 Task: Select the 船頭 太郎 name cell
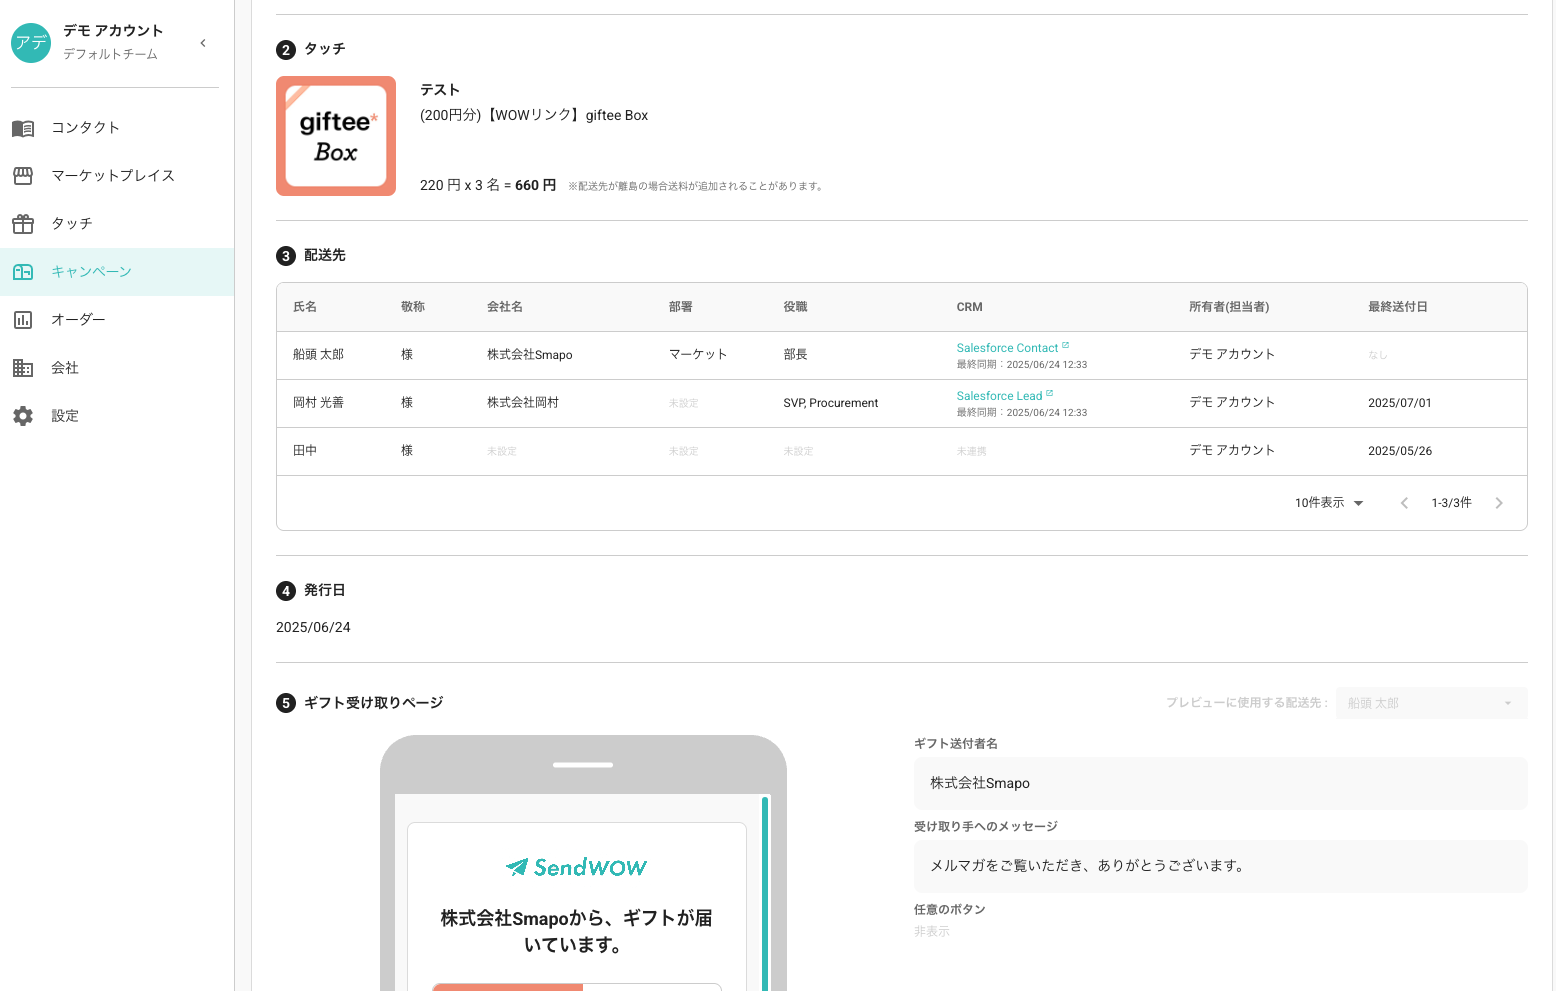click(x=318, y=355)
